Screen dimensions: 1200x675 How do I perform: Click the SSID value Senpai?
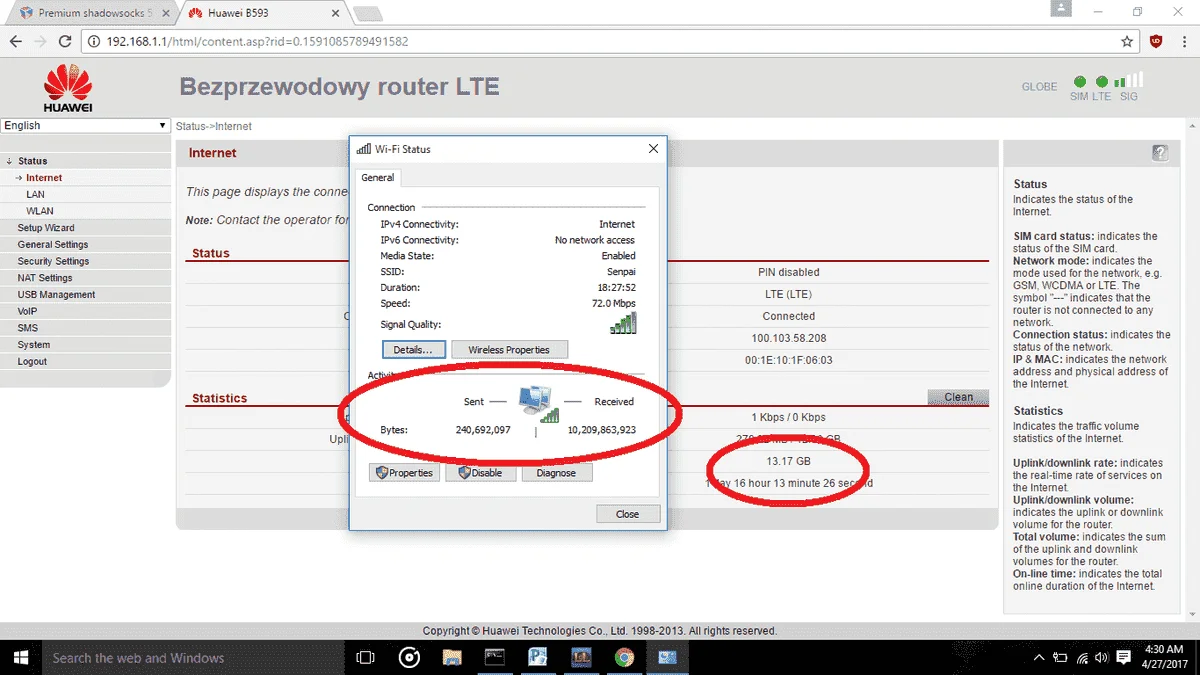(621, 272)
